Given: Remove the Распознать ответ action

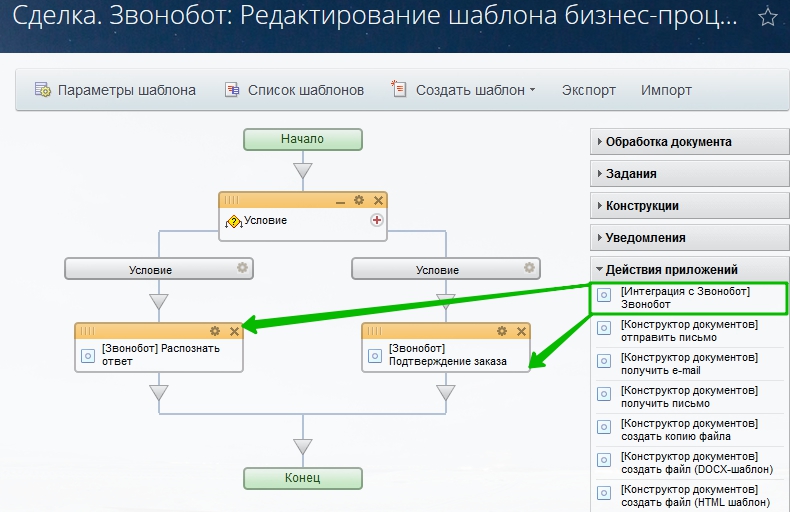Looking at the screenshot, I should (x=234, y=331).
